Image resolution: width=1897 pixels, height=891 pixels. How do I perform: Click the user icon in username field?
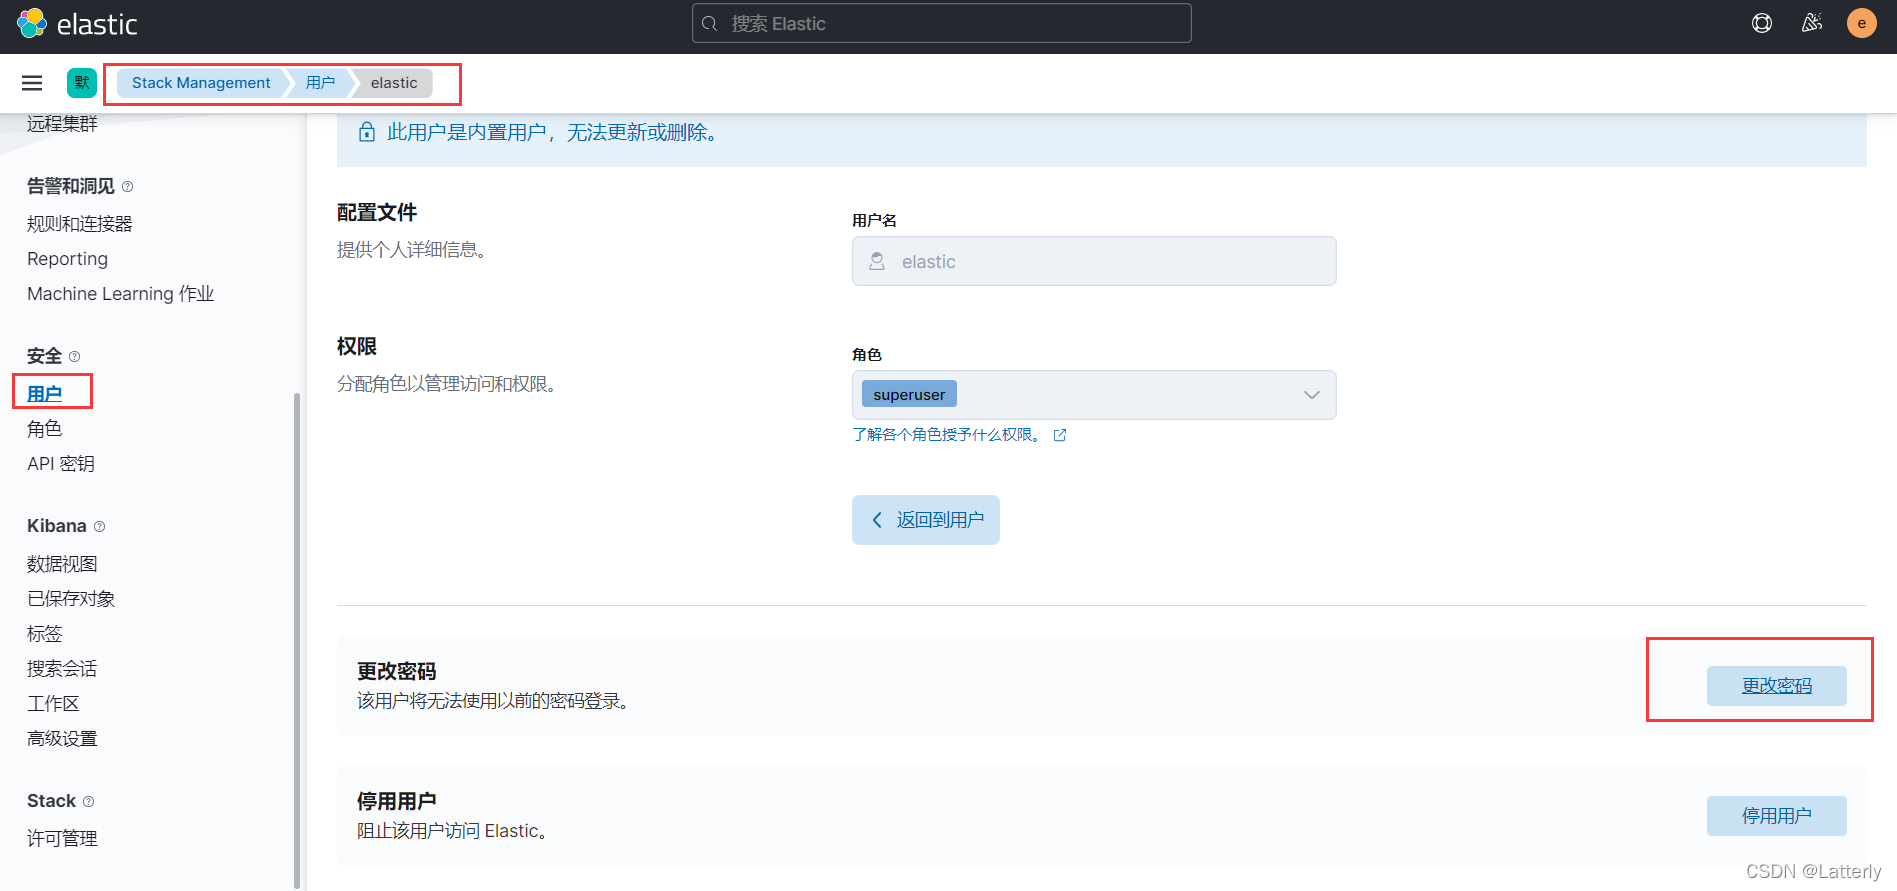click(877, 261)
